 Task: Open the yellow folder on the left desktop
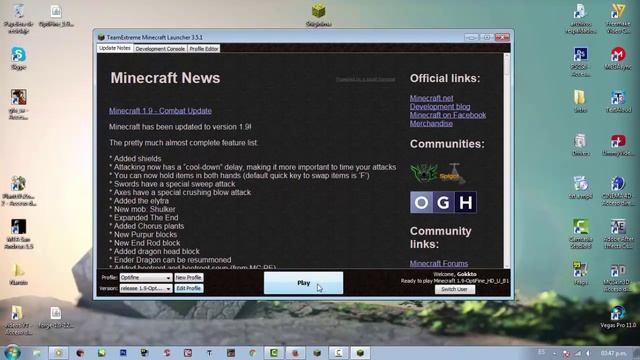pyautogui.click(x=18, y=274)
